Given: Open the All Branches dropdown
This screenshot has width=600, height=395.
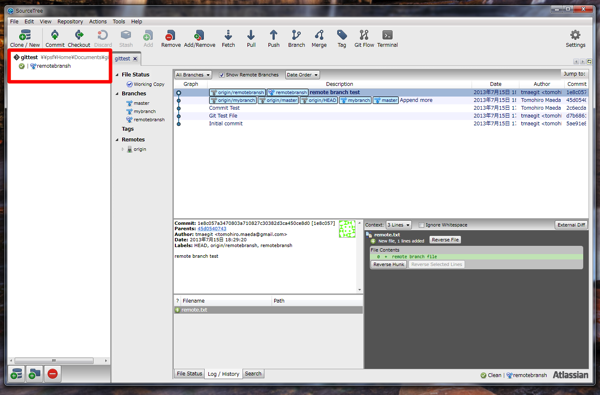Looking at the screenshot, I should (193, 75).
